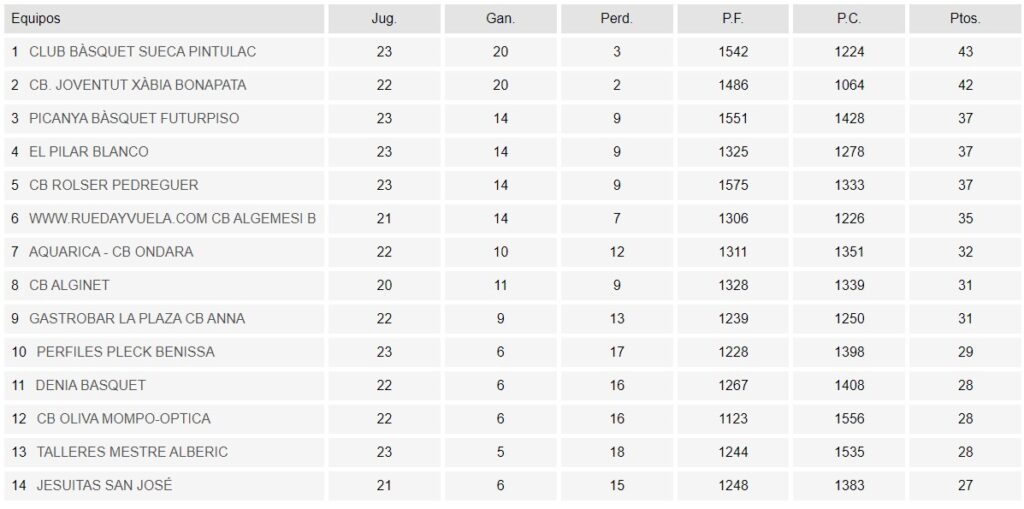Click JESUITAS SAN JOSÉ team name
This screenshot has height=509, width=1024.
pos(104,485)
